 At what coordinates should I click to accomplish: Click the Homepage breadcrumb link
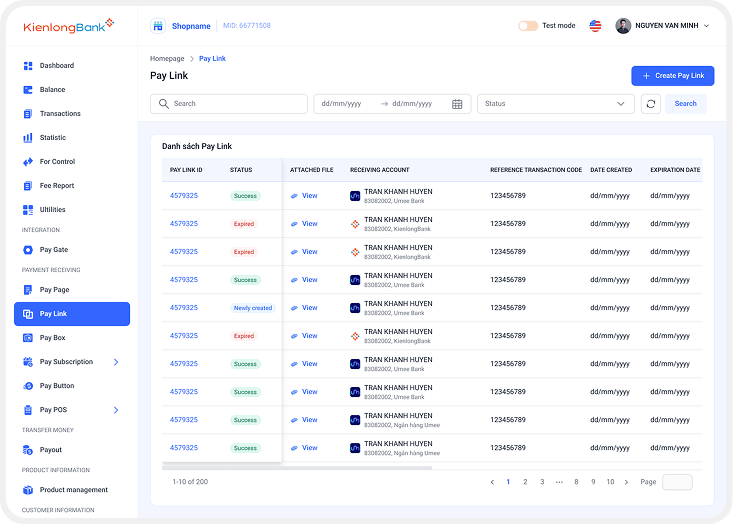tap(167, 58)
